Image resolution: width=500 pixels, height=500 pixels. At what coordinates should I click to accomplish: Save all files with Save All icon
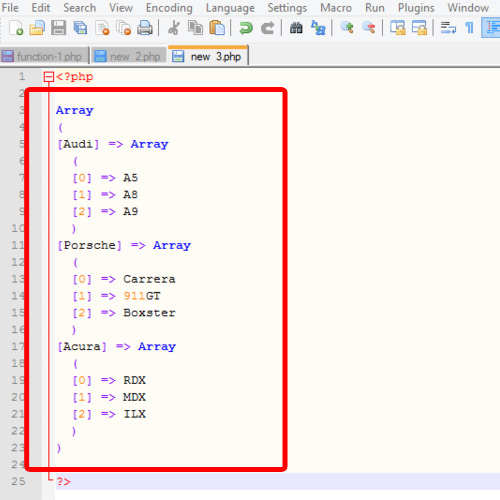click(x=80, y=28)
